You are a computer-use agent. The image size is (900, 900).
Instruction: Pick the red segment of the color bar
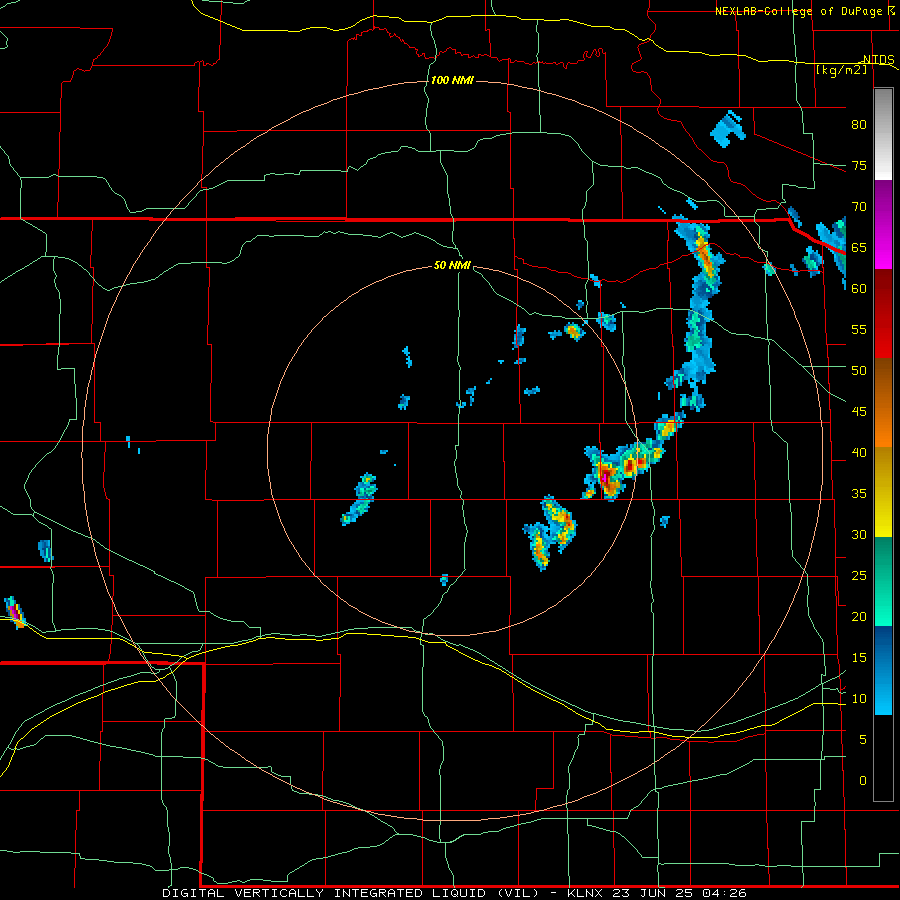[883, 314]
